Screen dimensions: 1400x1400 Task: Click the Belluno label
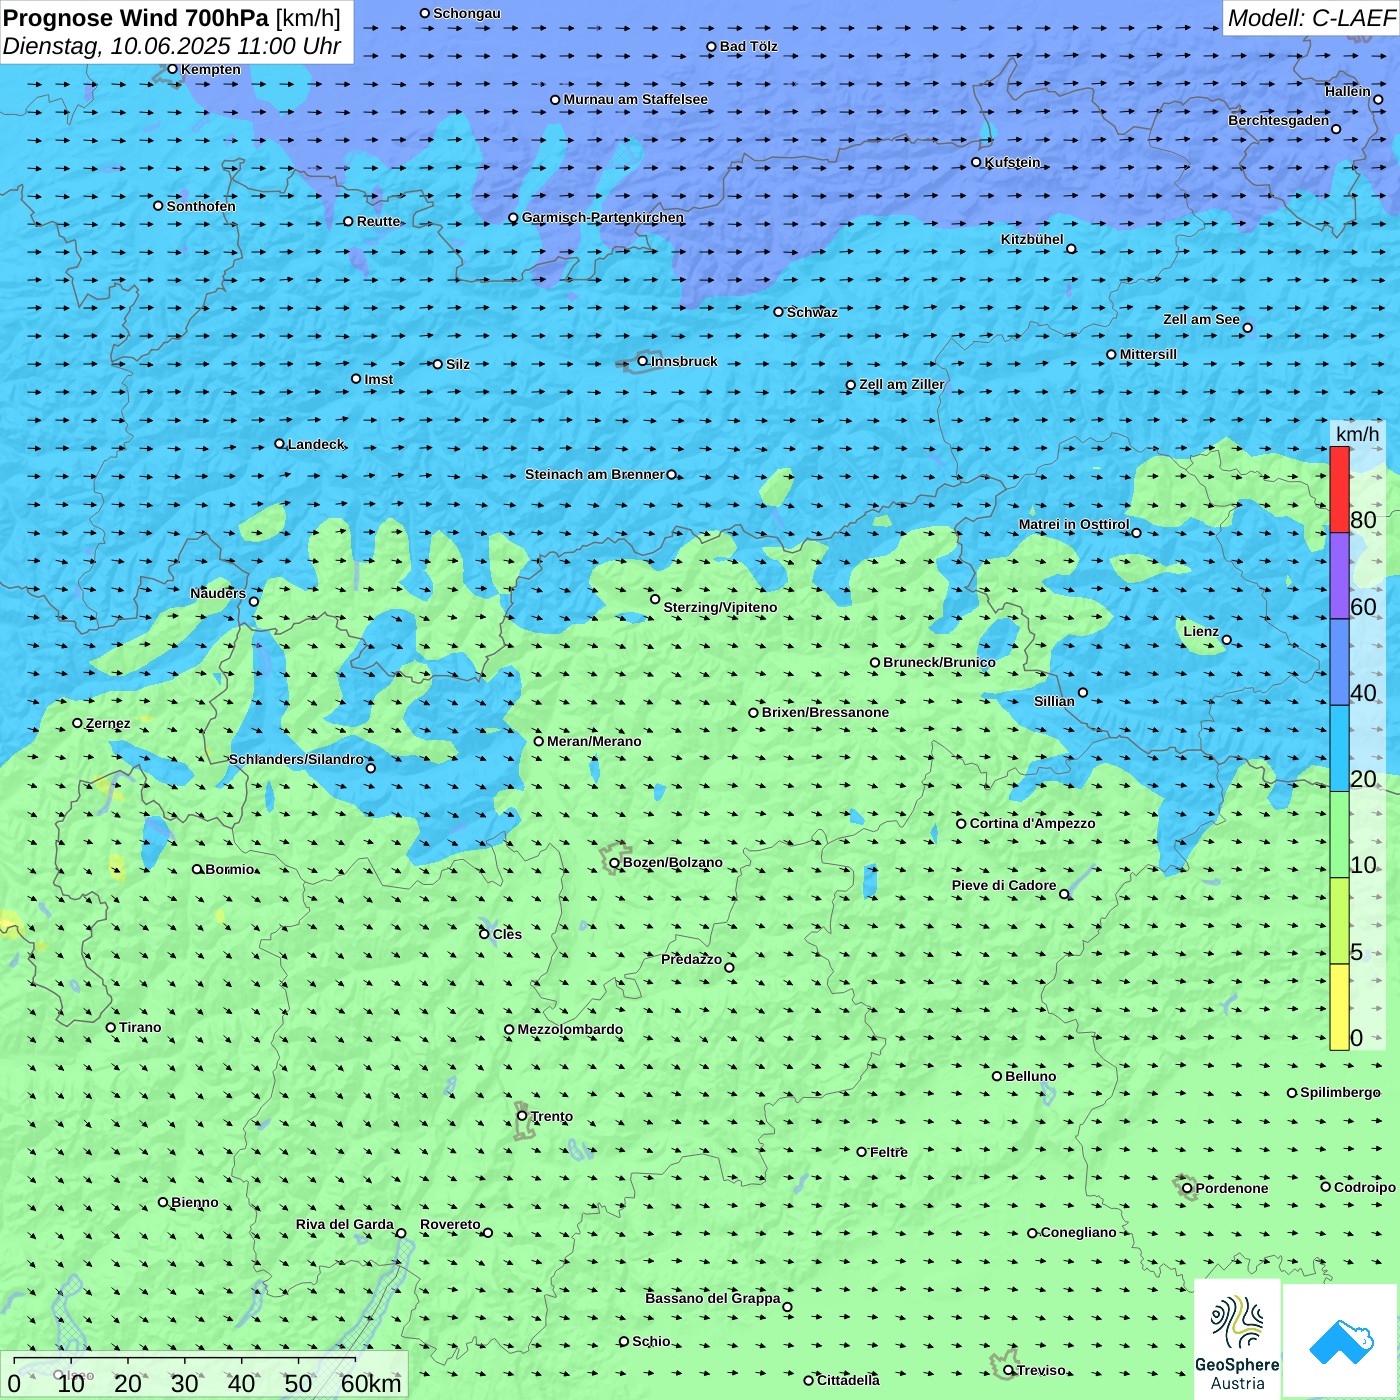[x=1030, y=1076]
